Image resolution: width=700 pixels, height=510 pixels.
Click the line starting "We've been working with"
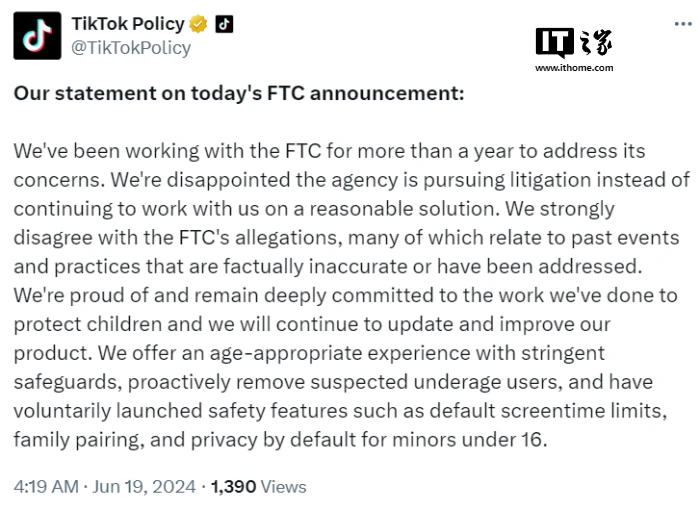[x=329, y=152]
